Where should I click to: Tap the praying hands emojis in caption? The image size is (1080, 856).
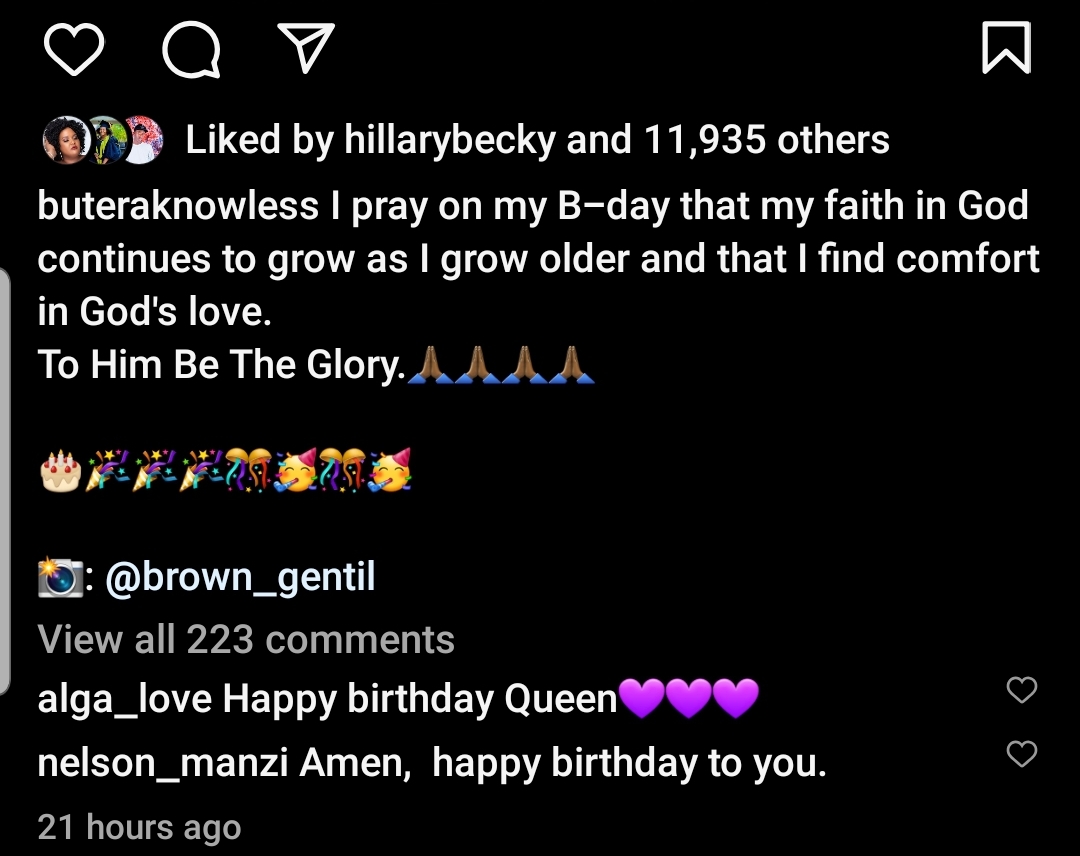point(502,365)
